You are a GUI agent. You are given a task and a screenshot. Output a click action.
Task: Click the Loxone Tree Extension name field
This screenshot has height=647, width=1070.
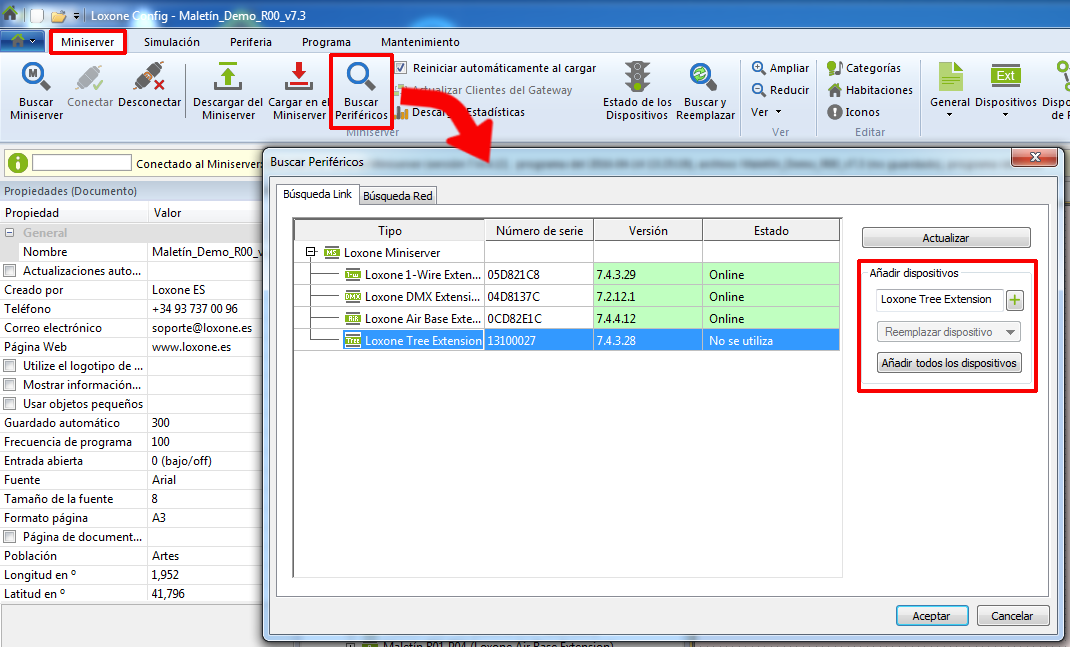click(937, 299)
